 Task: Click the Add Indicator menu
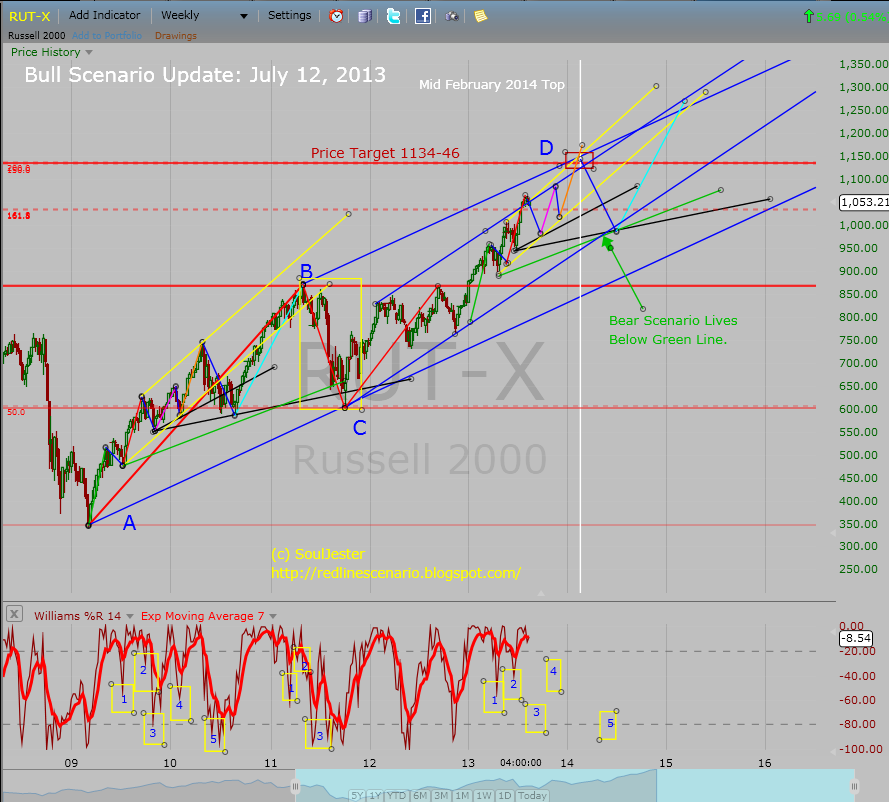(x=104, y=15)
